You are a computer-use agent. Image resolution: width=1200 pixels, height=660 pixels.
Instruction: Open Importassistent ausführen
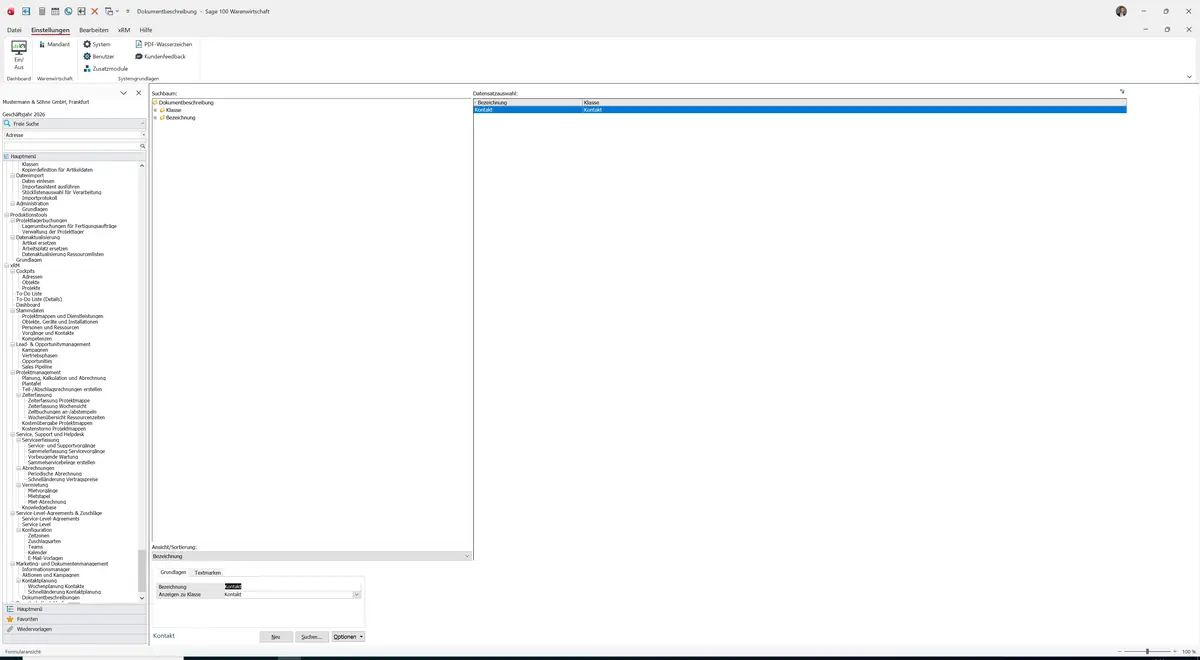point(51,187)
